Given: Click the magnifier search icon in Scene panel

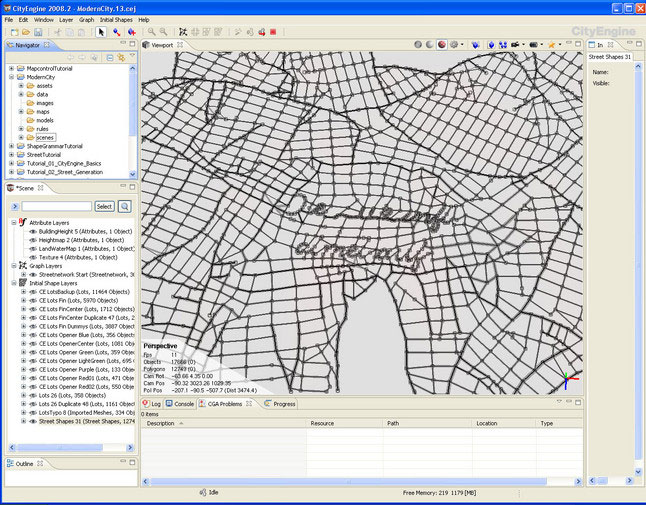Looking at the screenshot, I should 125,206.
